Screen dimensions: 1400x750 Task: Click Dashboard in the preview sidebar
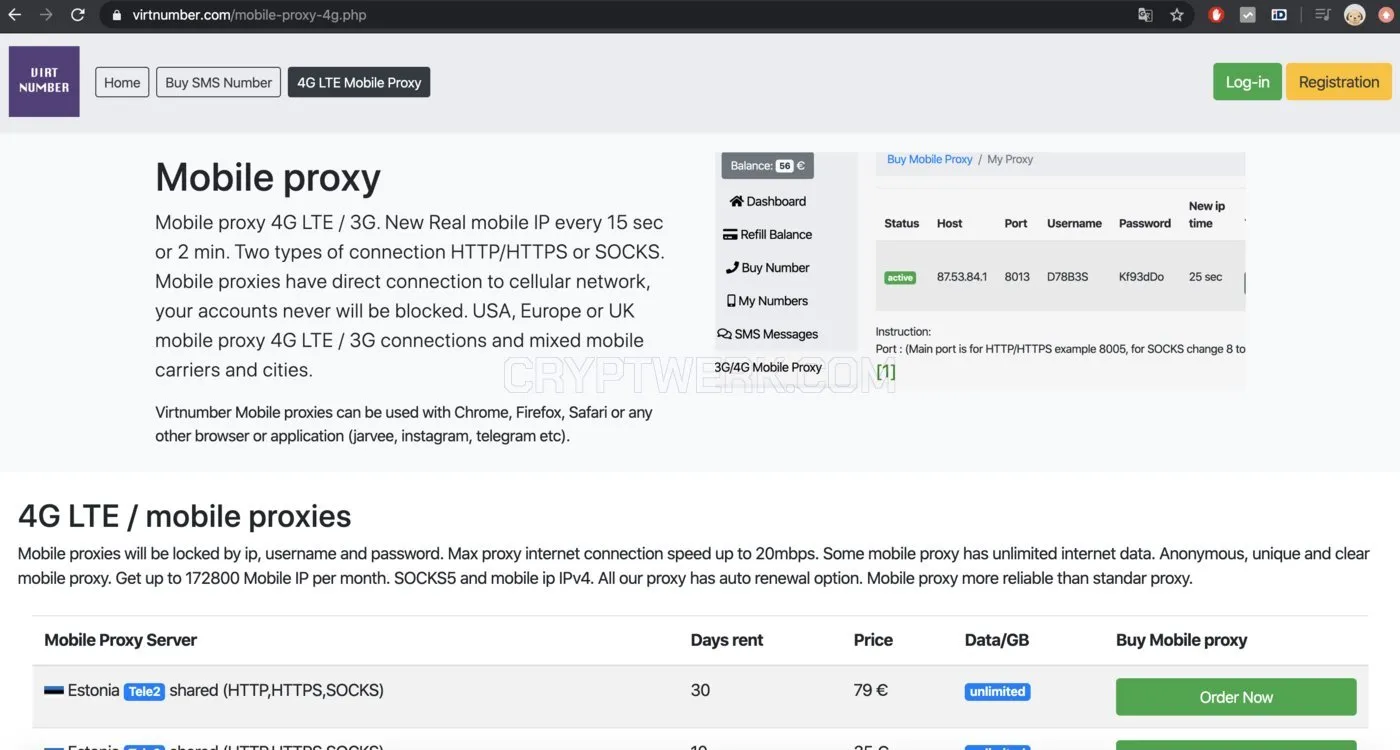click(768, 201)
